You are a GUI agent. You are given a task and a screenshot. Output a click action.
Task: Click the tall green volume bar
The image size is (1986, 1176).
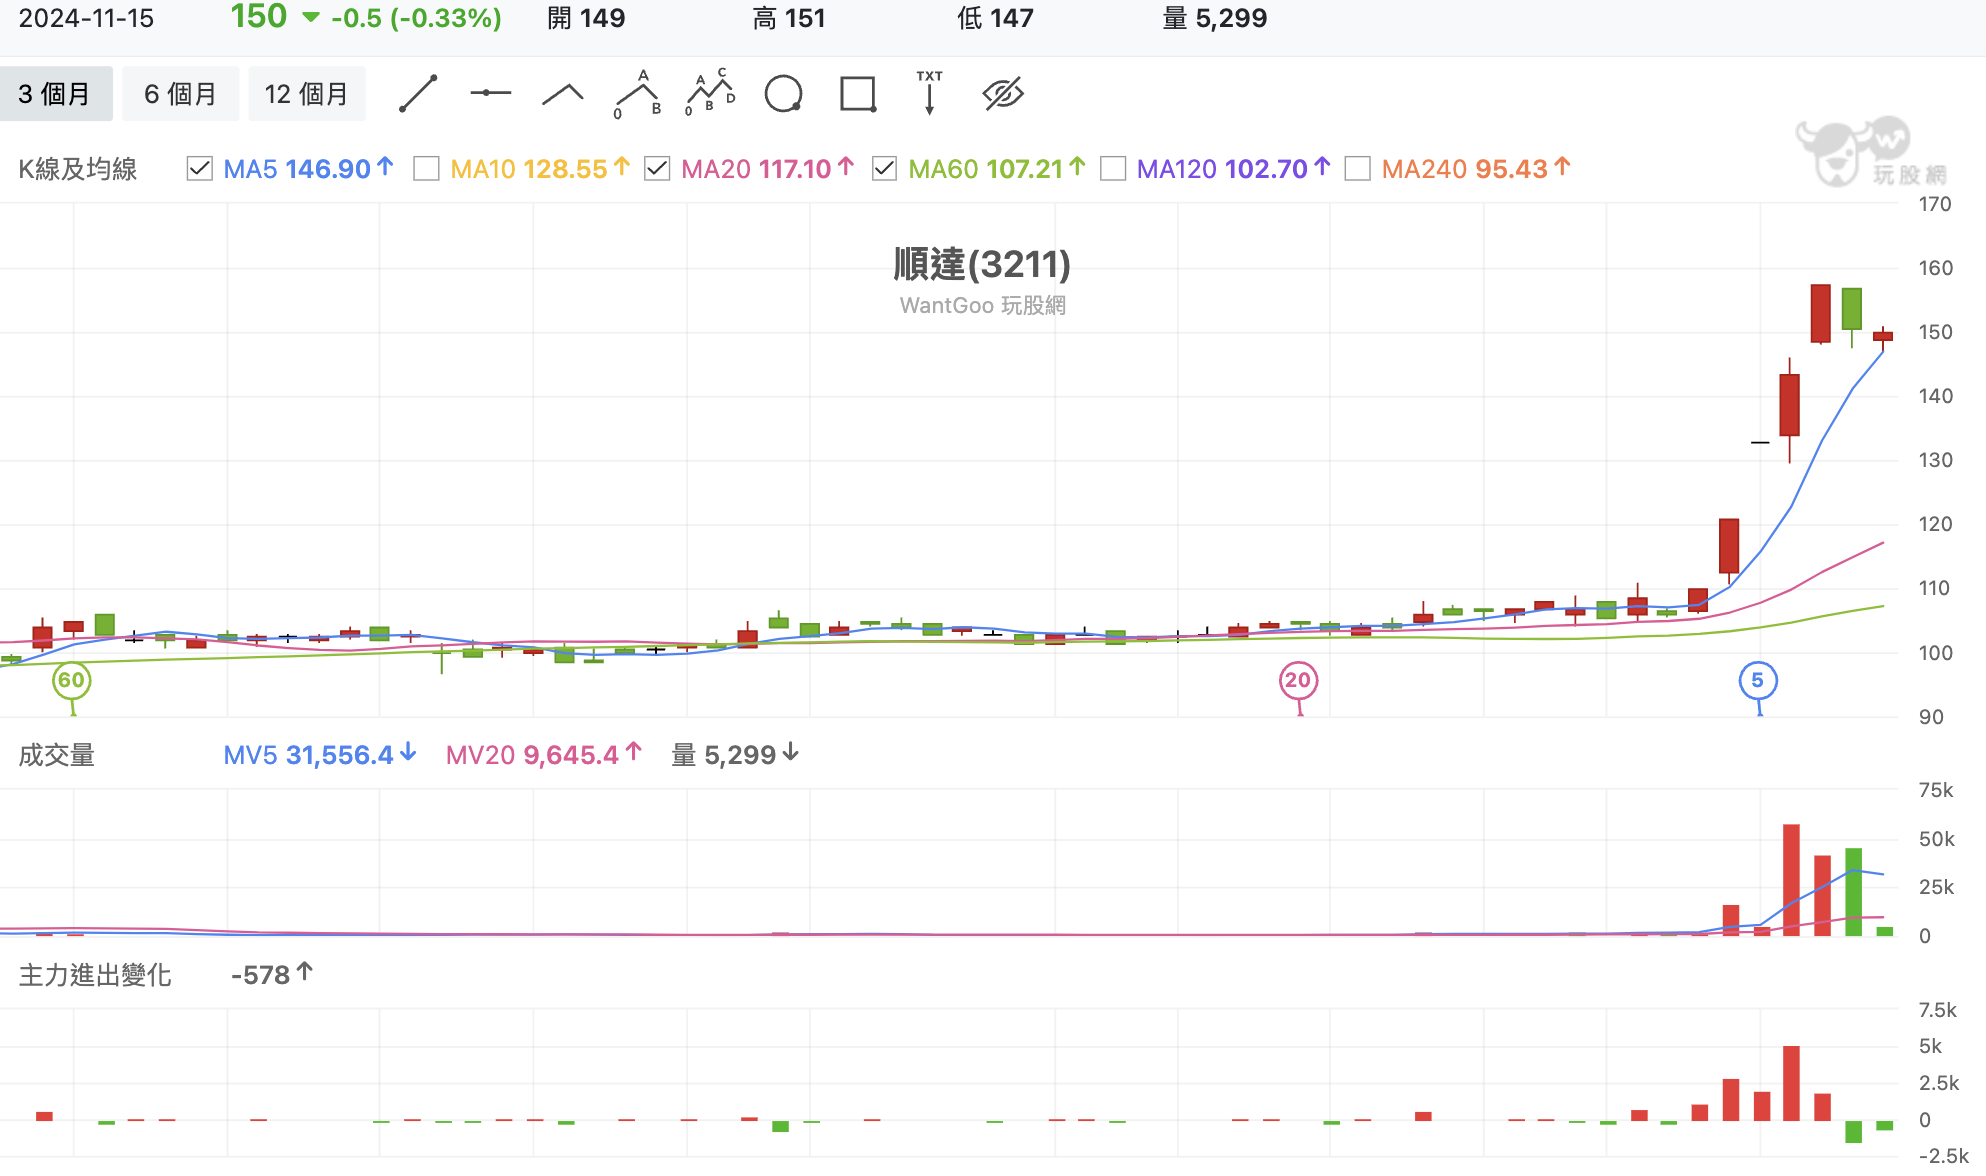(x=1853, y=892)
